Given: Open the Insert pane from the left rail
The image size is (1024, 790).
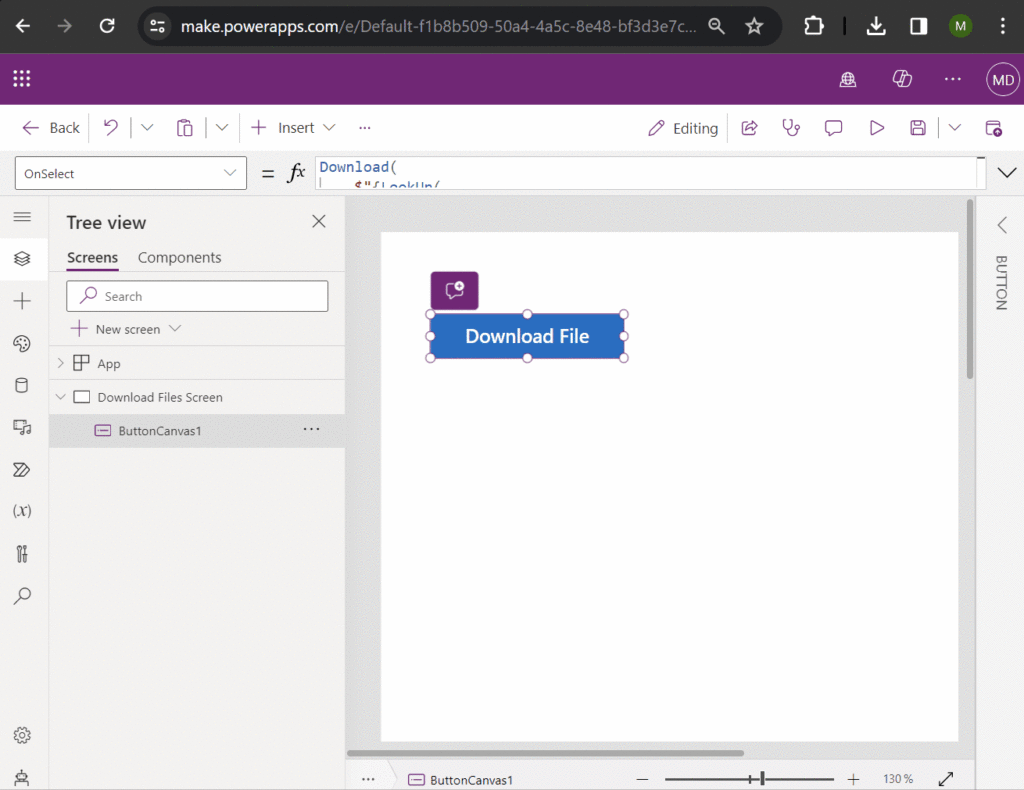Looking at the screenshot, I should [x=24, y=301].
